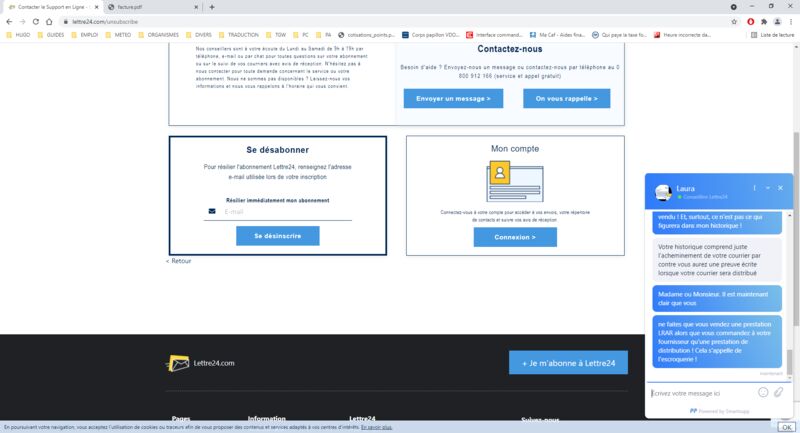
Task: Open the emoji picker in chat
Action: [x=763, y=392]
